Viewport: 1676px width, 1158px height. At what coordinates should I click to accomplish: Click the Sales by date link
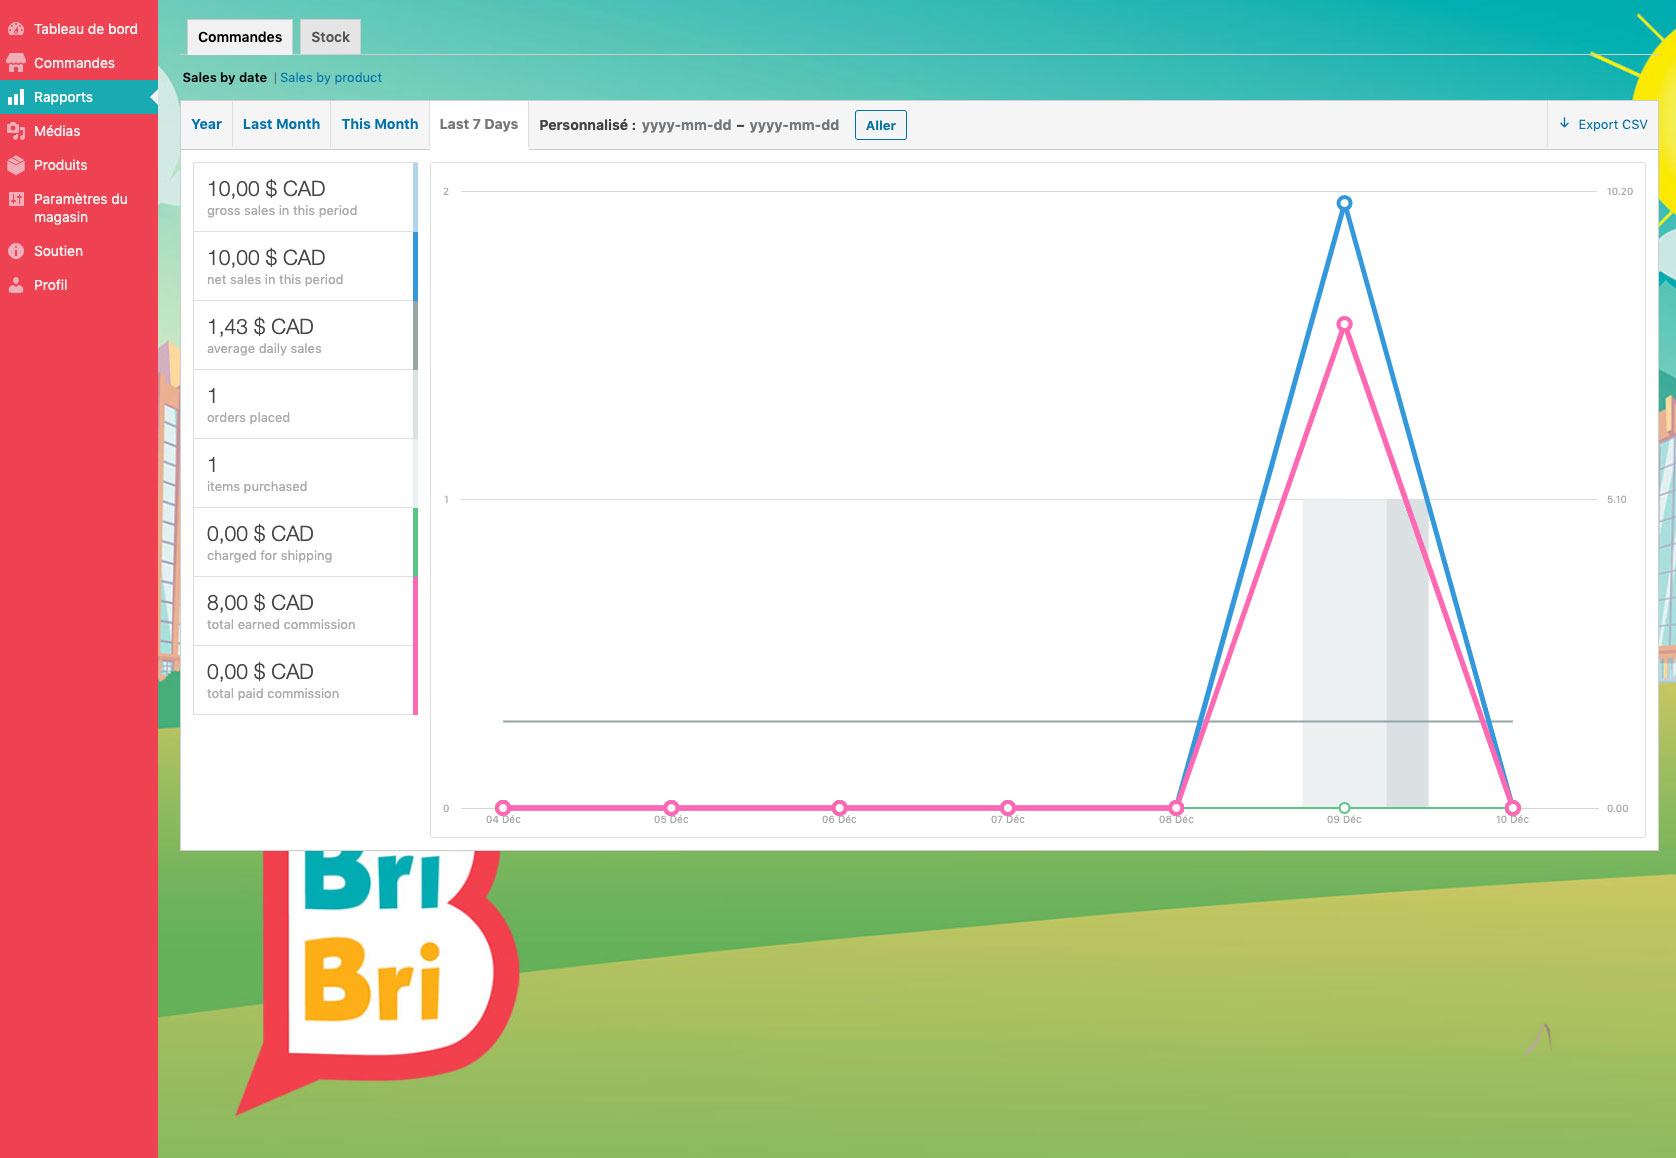225,78
